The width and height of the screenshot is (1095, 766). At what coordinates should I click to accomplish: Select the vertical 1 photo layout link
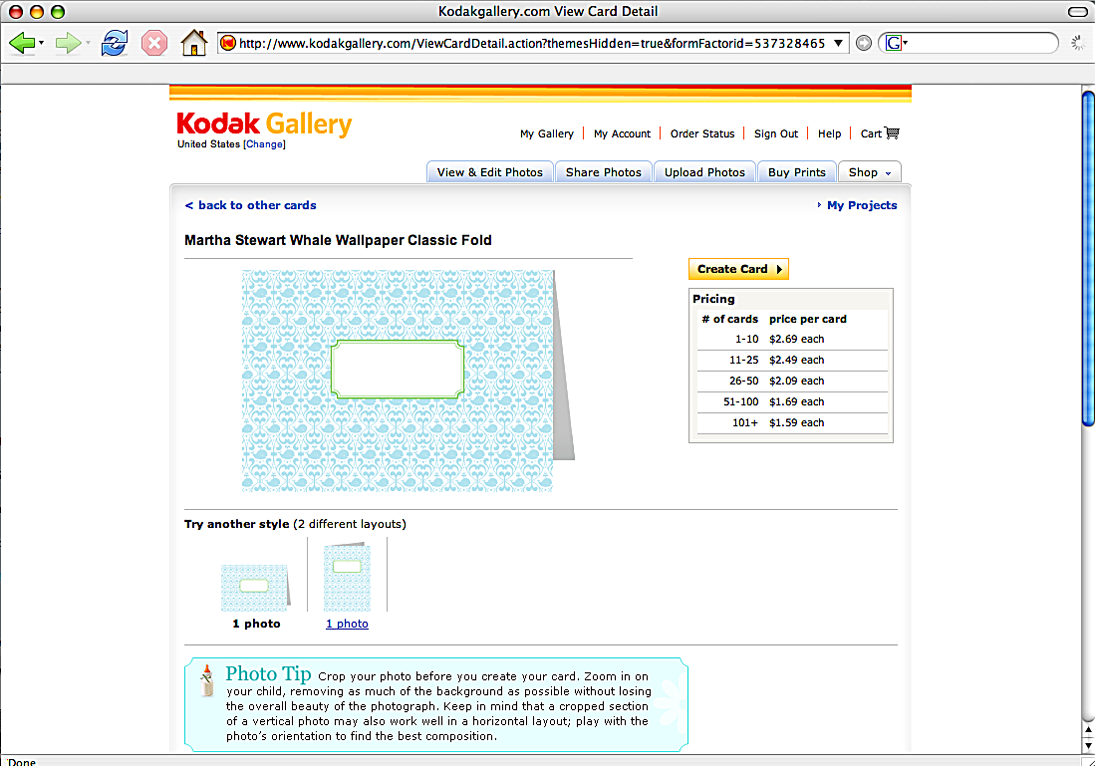click(x=347, y=624)
